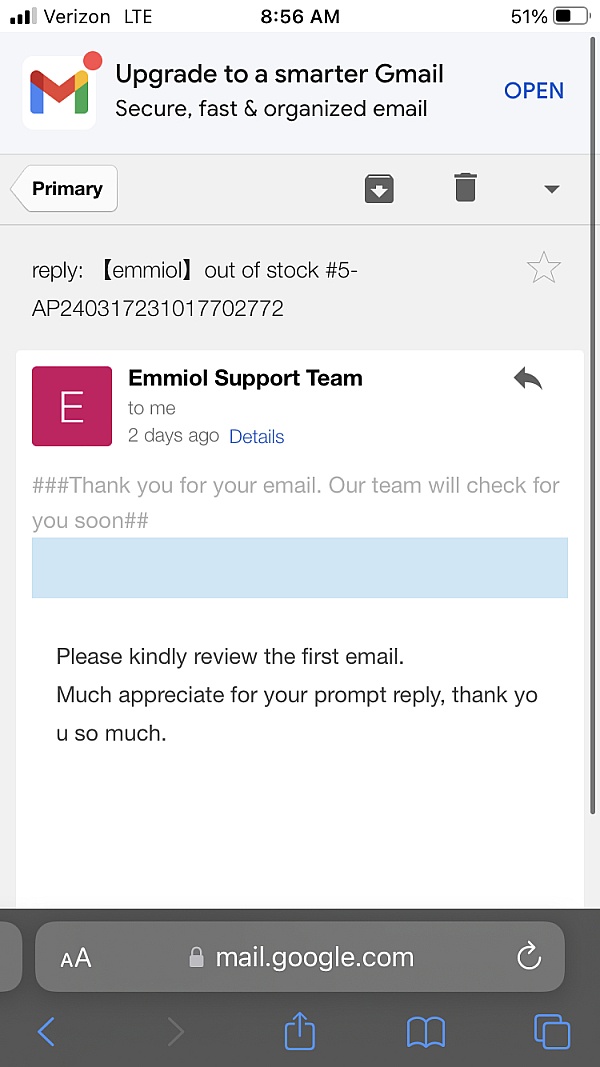Screen dimensions: 600x1067
Task: Expand sender Details
Action: (257, 437)
